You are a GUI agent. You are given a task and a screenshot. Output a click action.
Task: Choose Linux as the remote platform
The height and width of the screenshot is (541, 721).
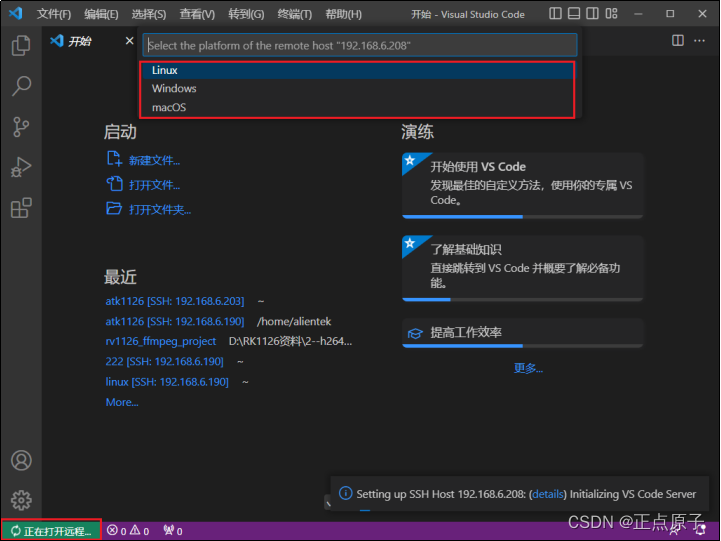click(x=357, y=70)
